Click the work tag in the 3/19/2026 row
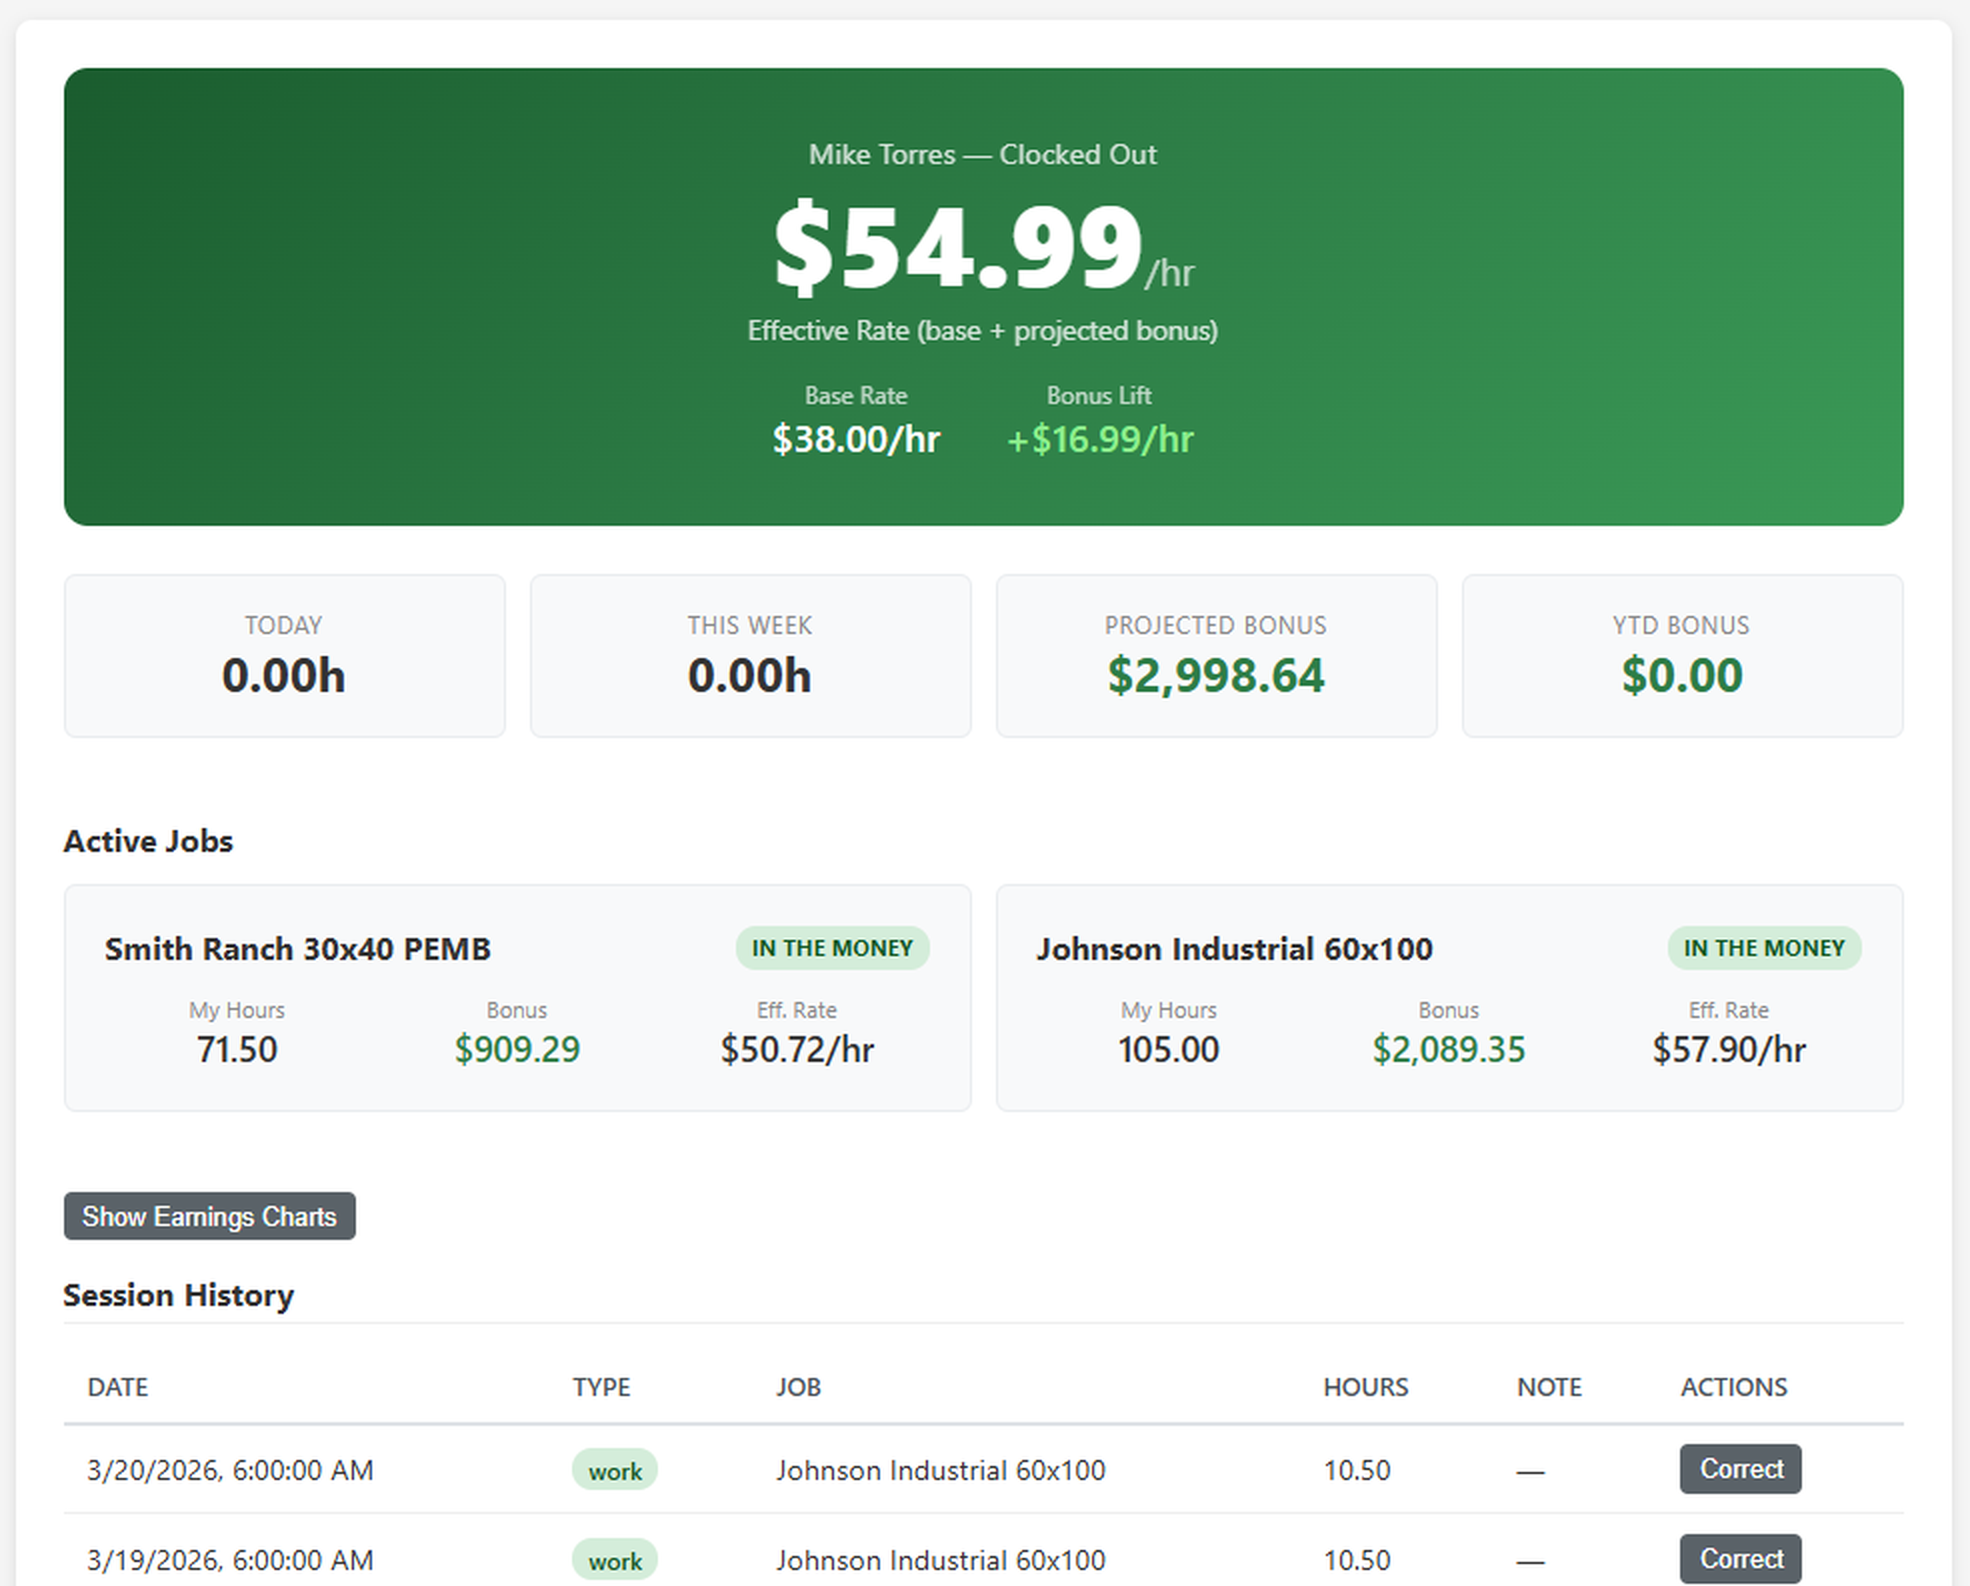Viewport: 1970px width, 1586px height. (x=614, y=1561)
